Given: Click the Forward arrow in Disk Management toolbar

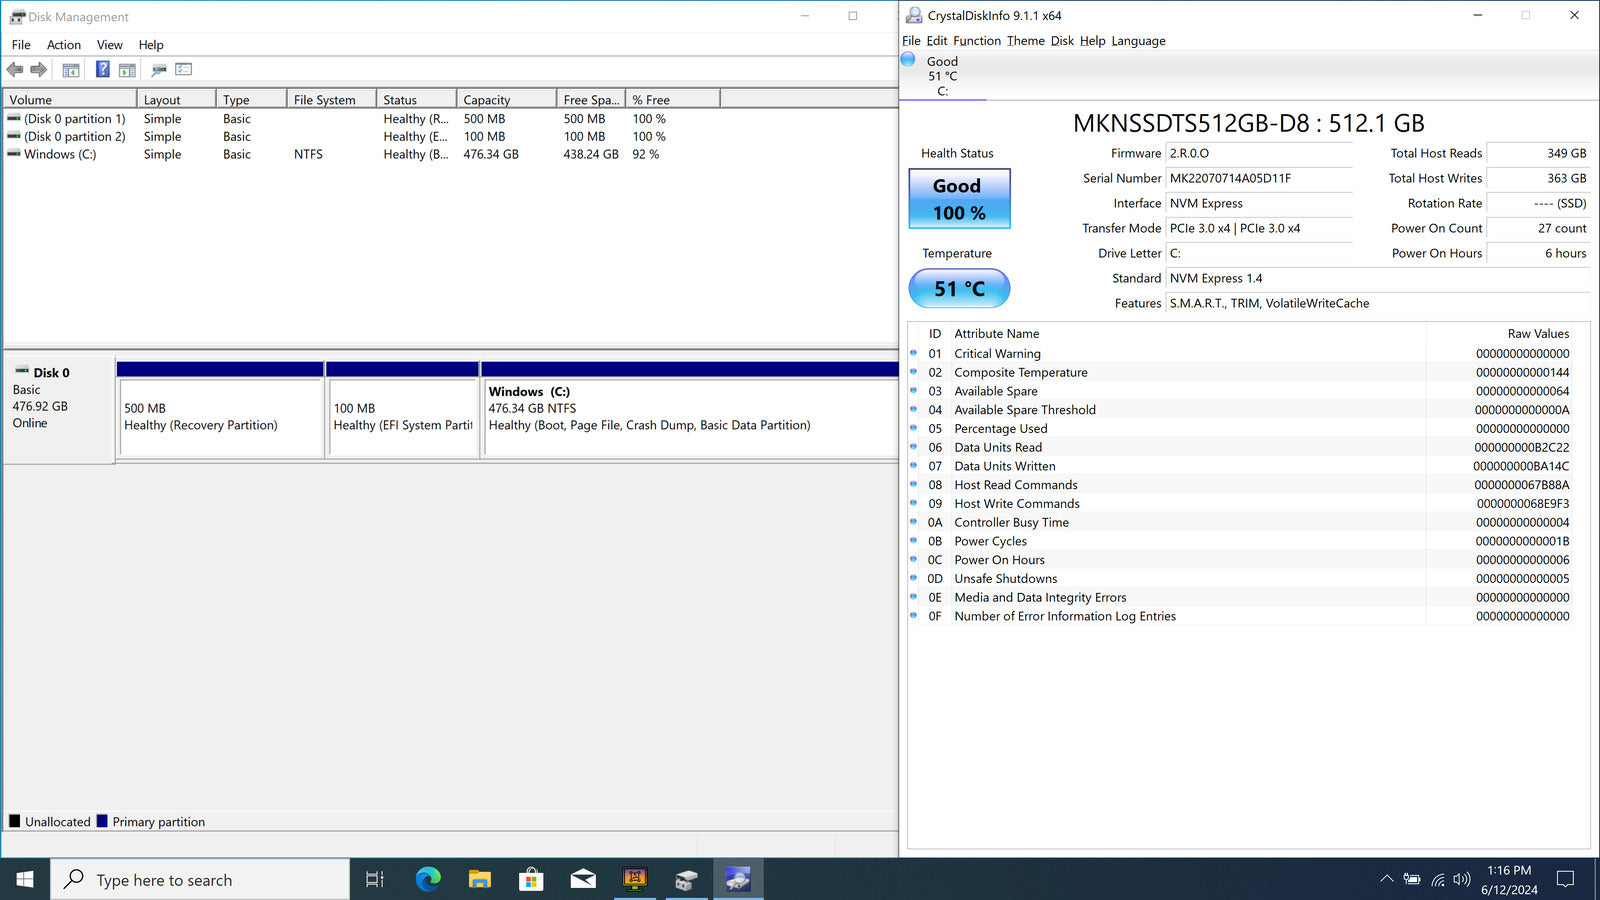Looking at the screenshot, I should point(39,70).
